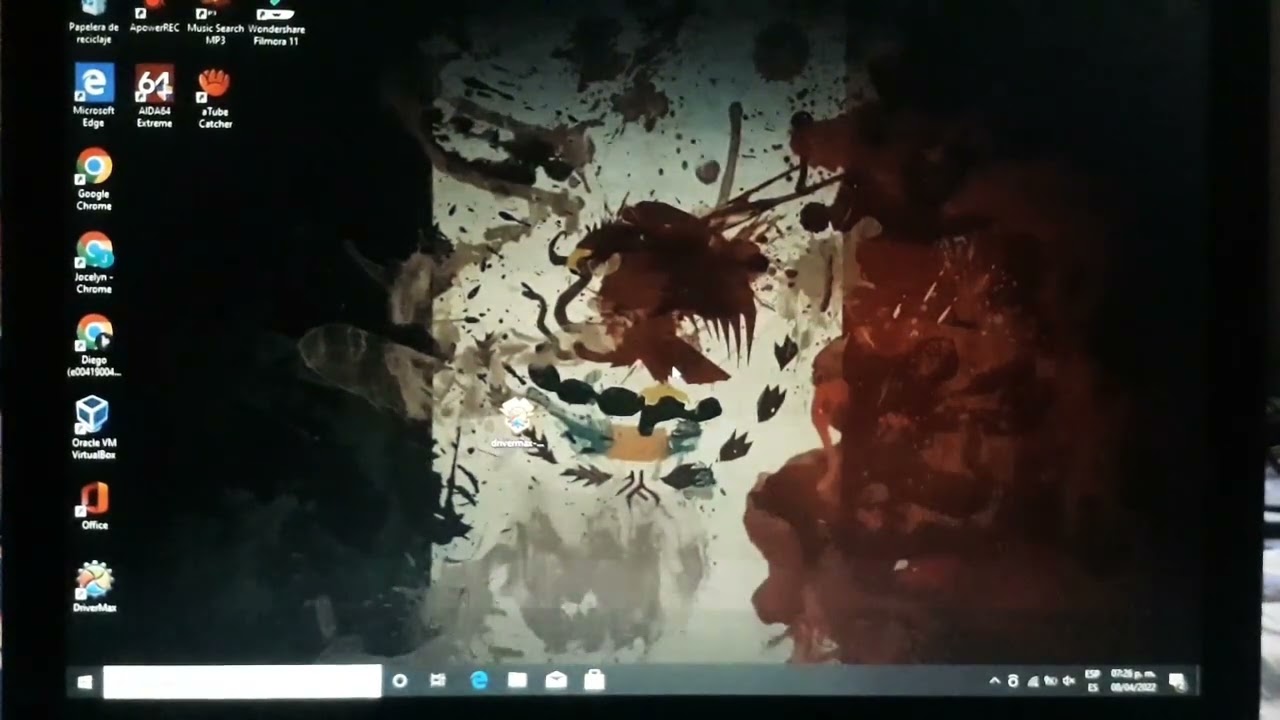The width and height of the screenshot is (1280, 720).
Task: Select the Music Search MP3 shortcut
Action: click(x=215, y=22)
